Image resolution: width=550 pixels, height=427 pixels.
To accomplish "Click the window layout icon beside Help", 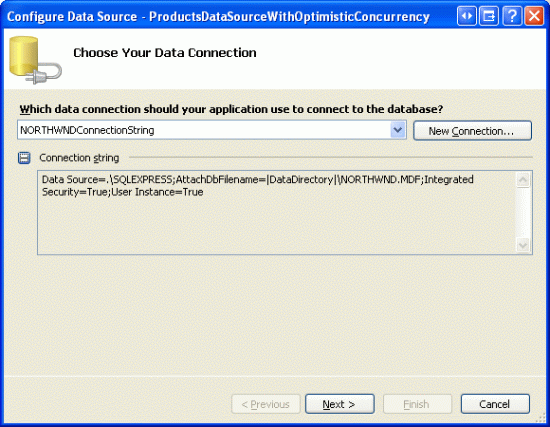I will (x=489, y=16).
